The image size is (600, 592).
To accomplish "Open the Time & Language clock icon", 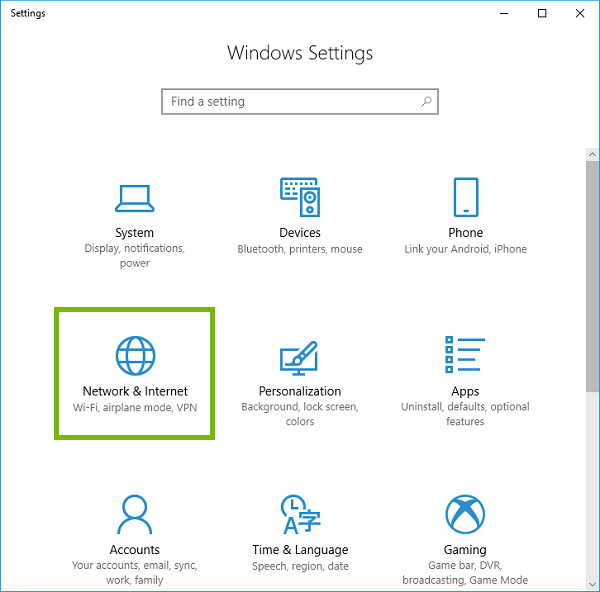I will click(x=299, y=514).
